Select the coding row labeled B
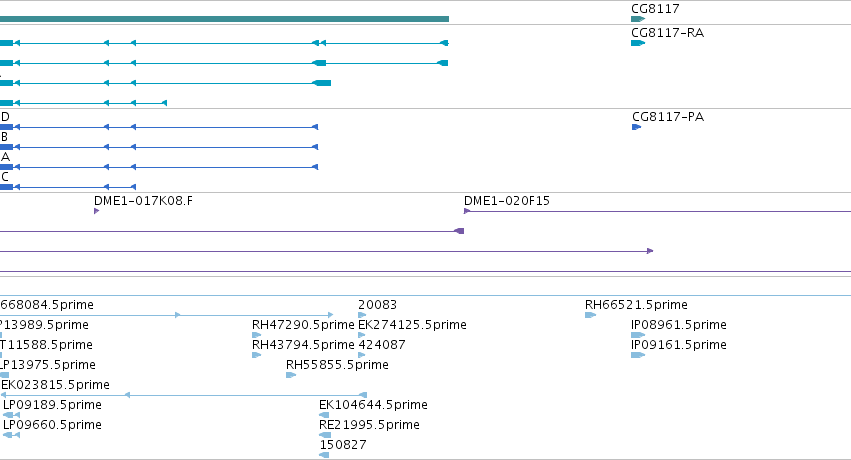This screenshot has width=851, height=460. (x=159, y=147)
